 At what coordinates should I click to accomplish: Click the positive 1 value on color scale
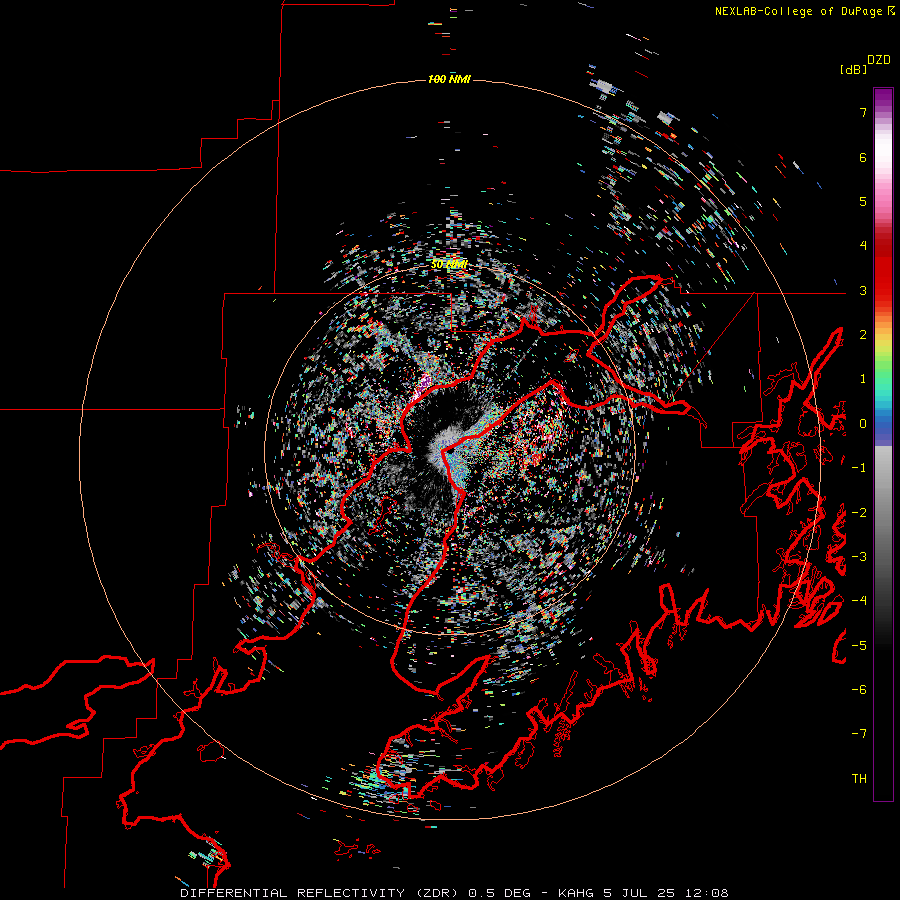863,379
